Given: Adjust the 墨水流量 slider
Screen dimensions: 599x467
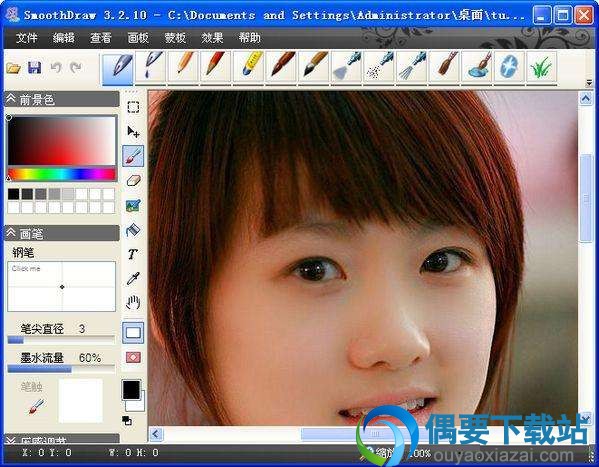Looking at the screenshot, I should [61, 369].
